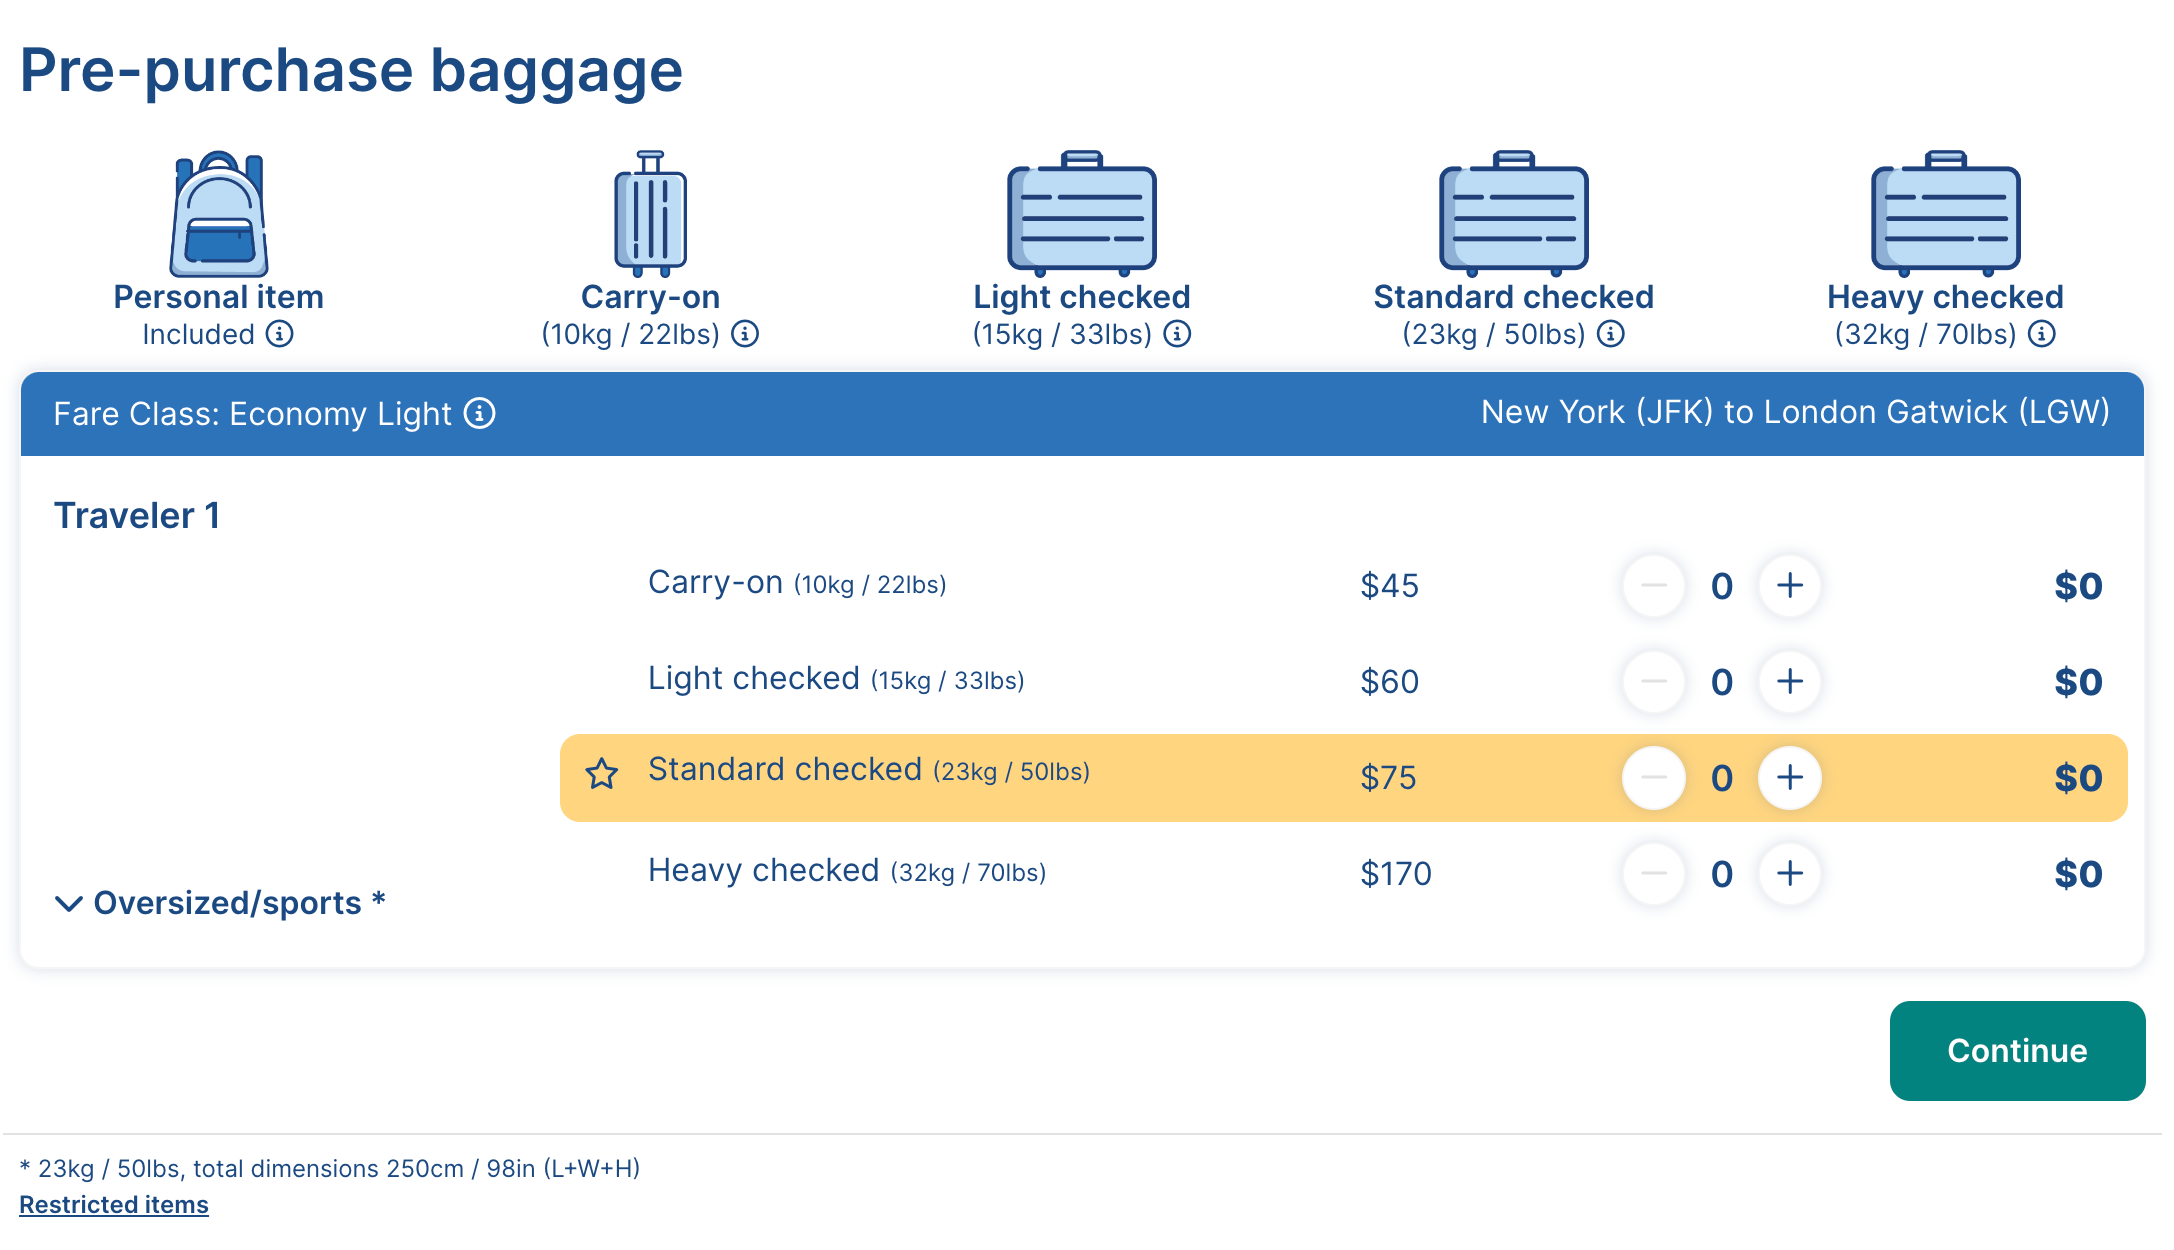Increase Carry-on quantity with plus button
This screenshot has width=2174, height=1250.
[x=1790, y=586]
